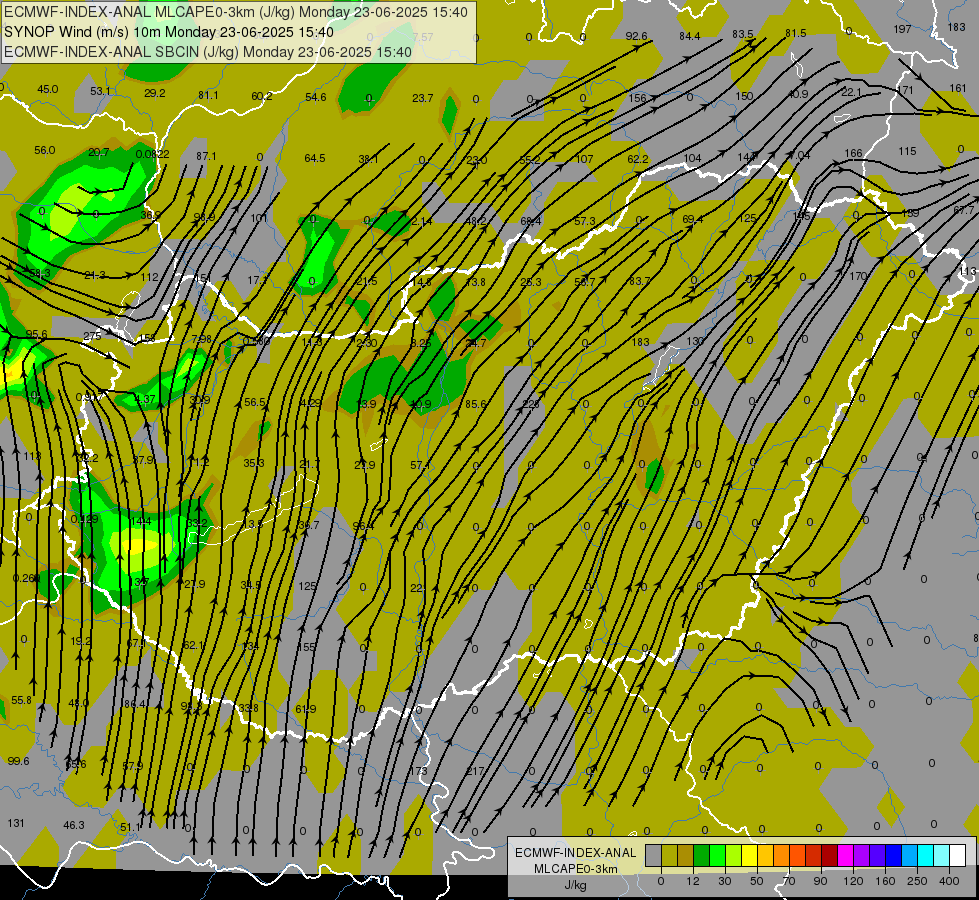979x900 pixels.
Task: Click the station value 53.1
Action: point(101,91)
